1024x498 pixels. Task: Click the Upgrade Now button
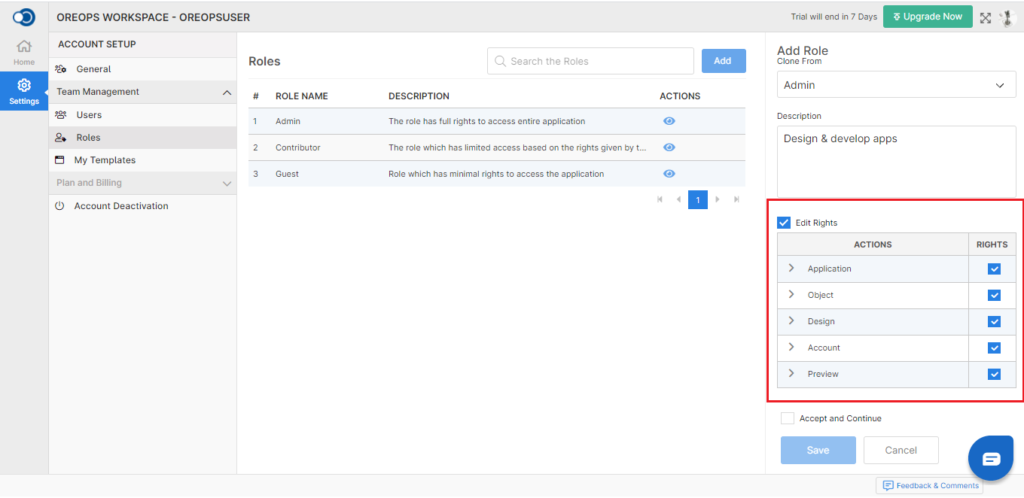coord(927,17)
